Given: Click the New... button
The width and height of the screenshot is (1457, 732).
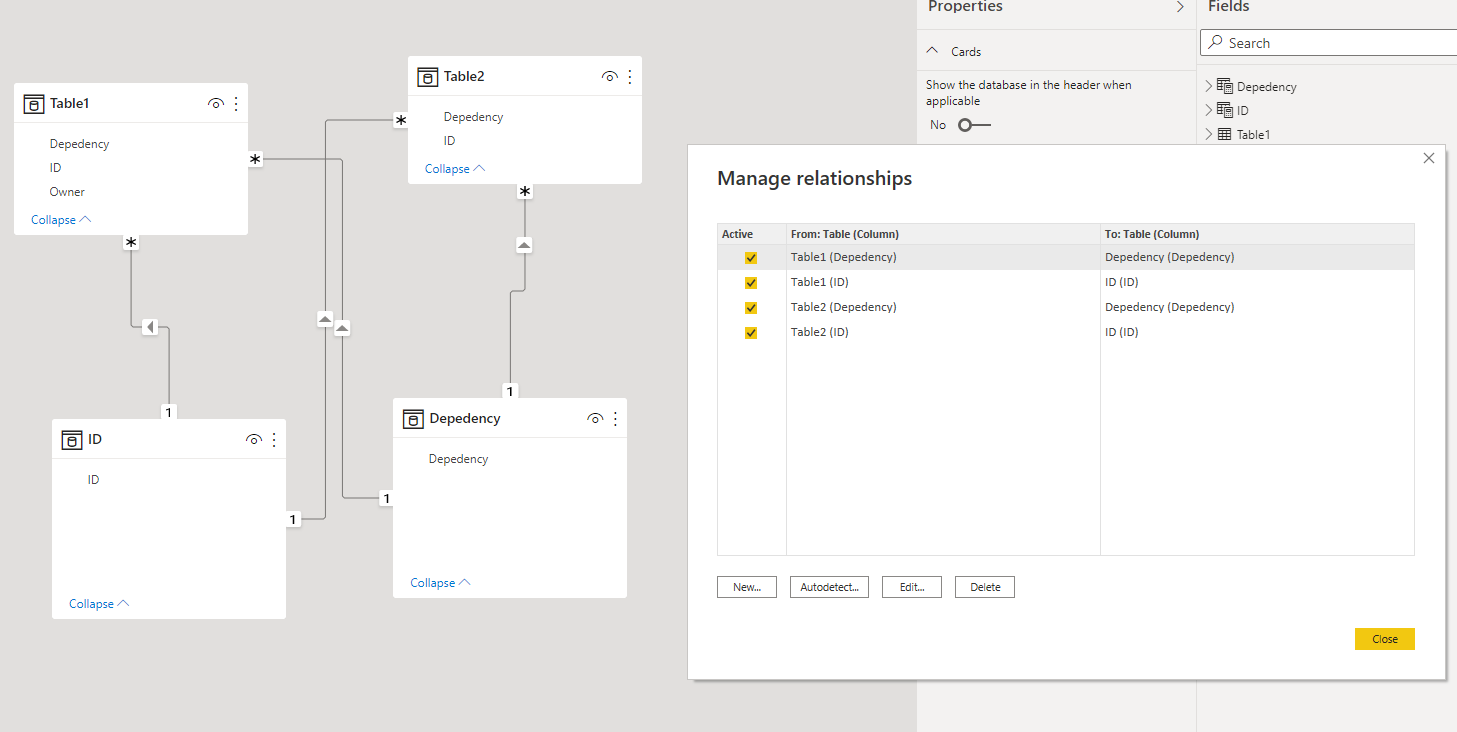Looking at the screenshot, I should click(x=747, y=587).
